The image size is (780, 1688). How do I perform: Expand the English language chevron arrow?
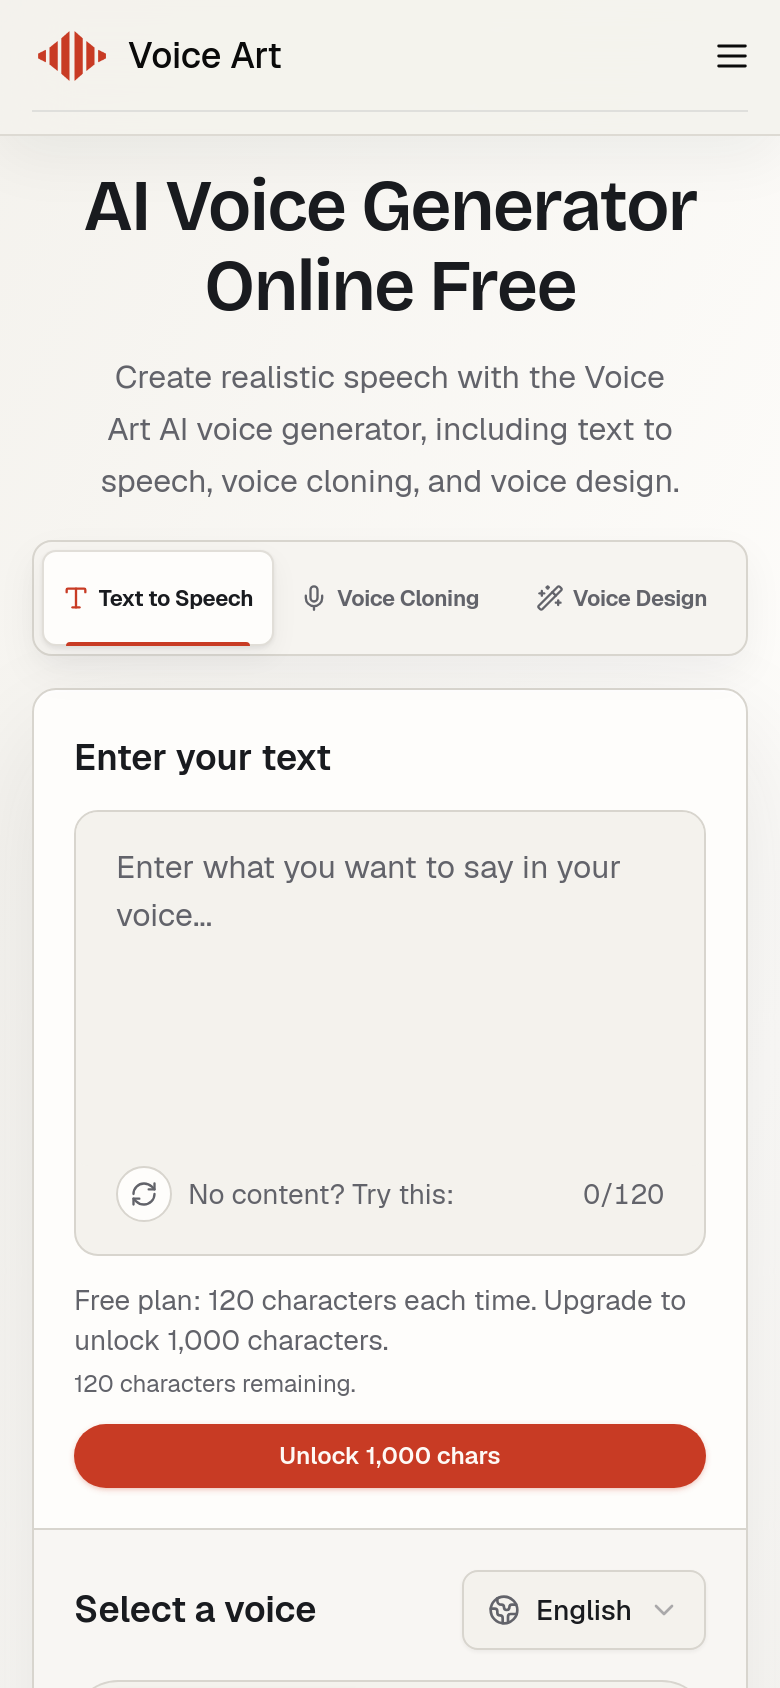click(x=664, y=1610)
